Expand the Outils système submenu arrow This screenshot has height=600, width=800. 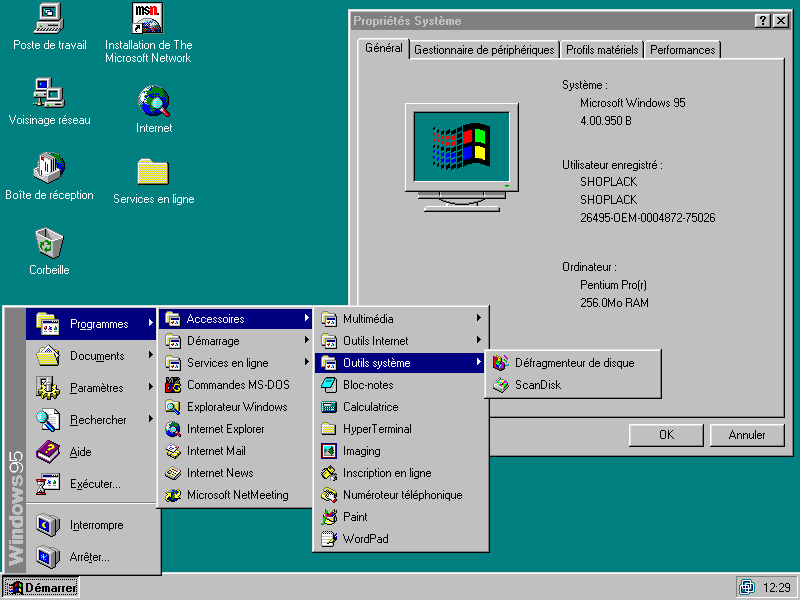coord(478,362)
